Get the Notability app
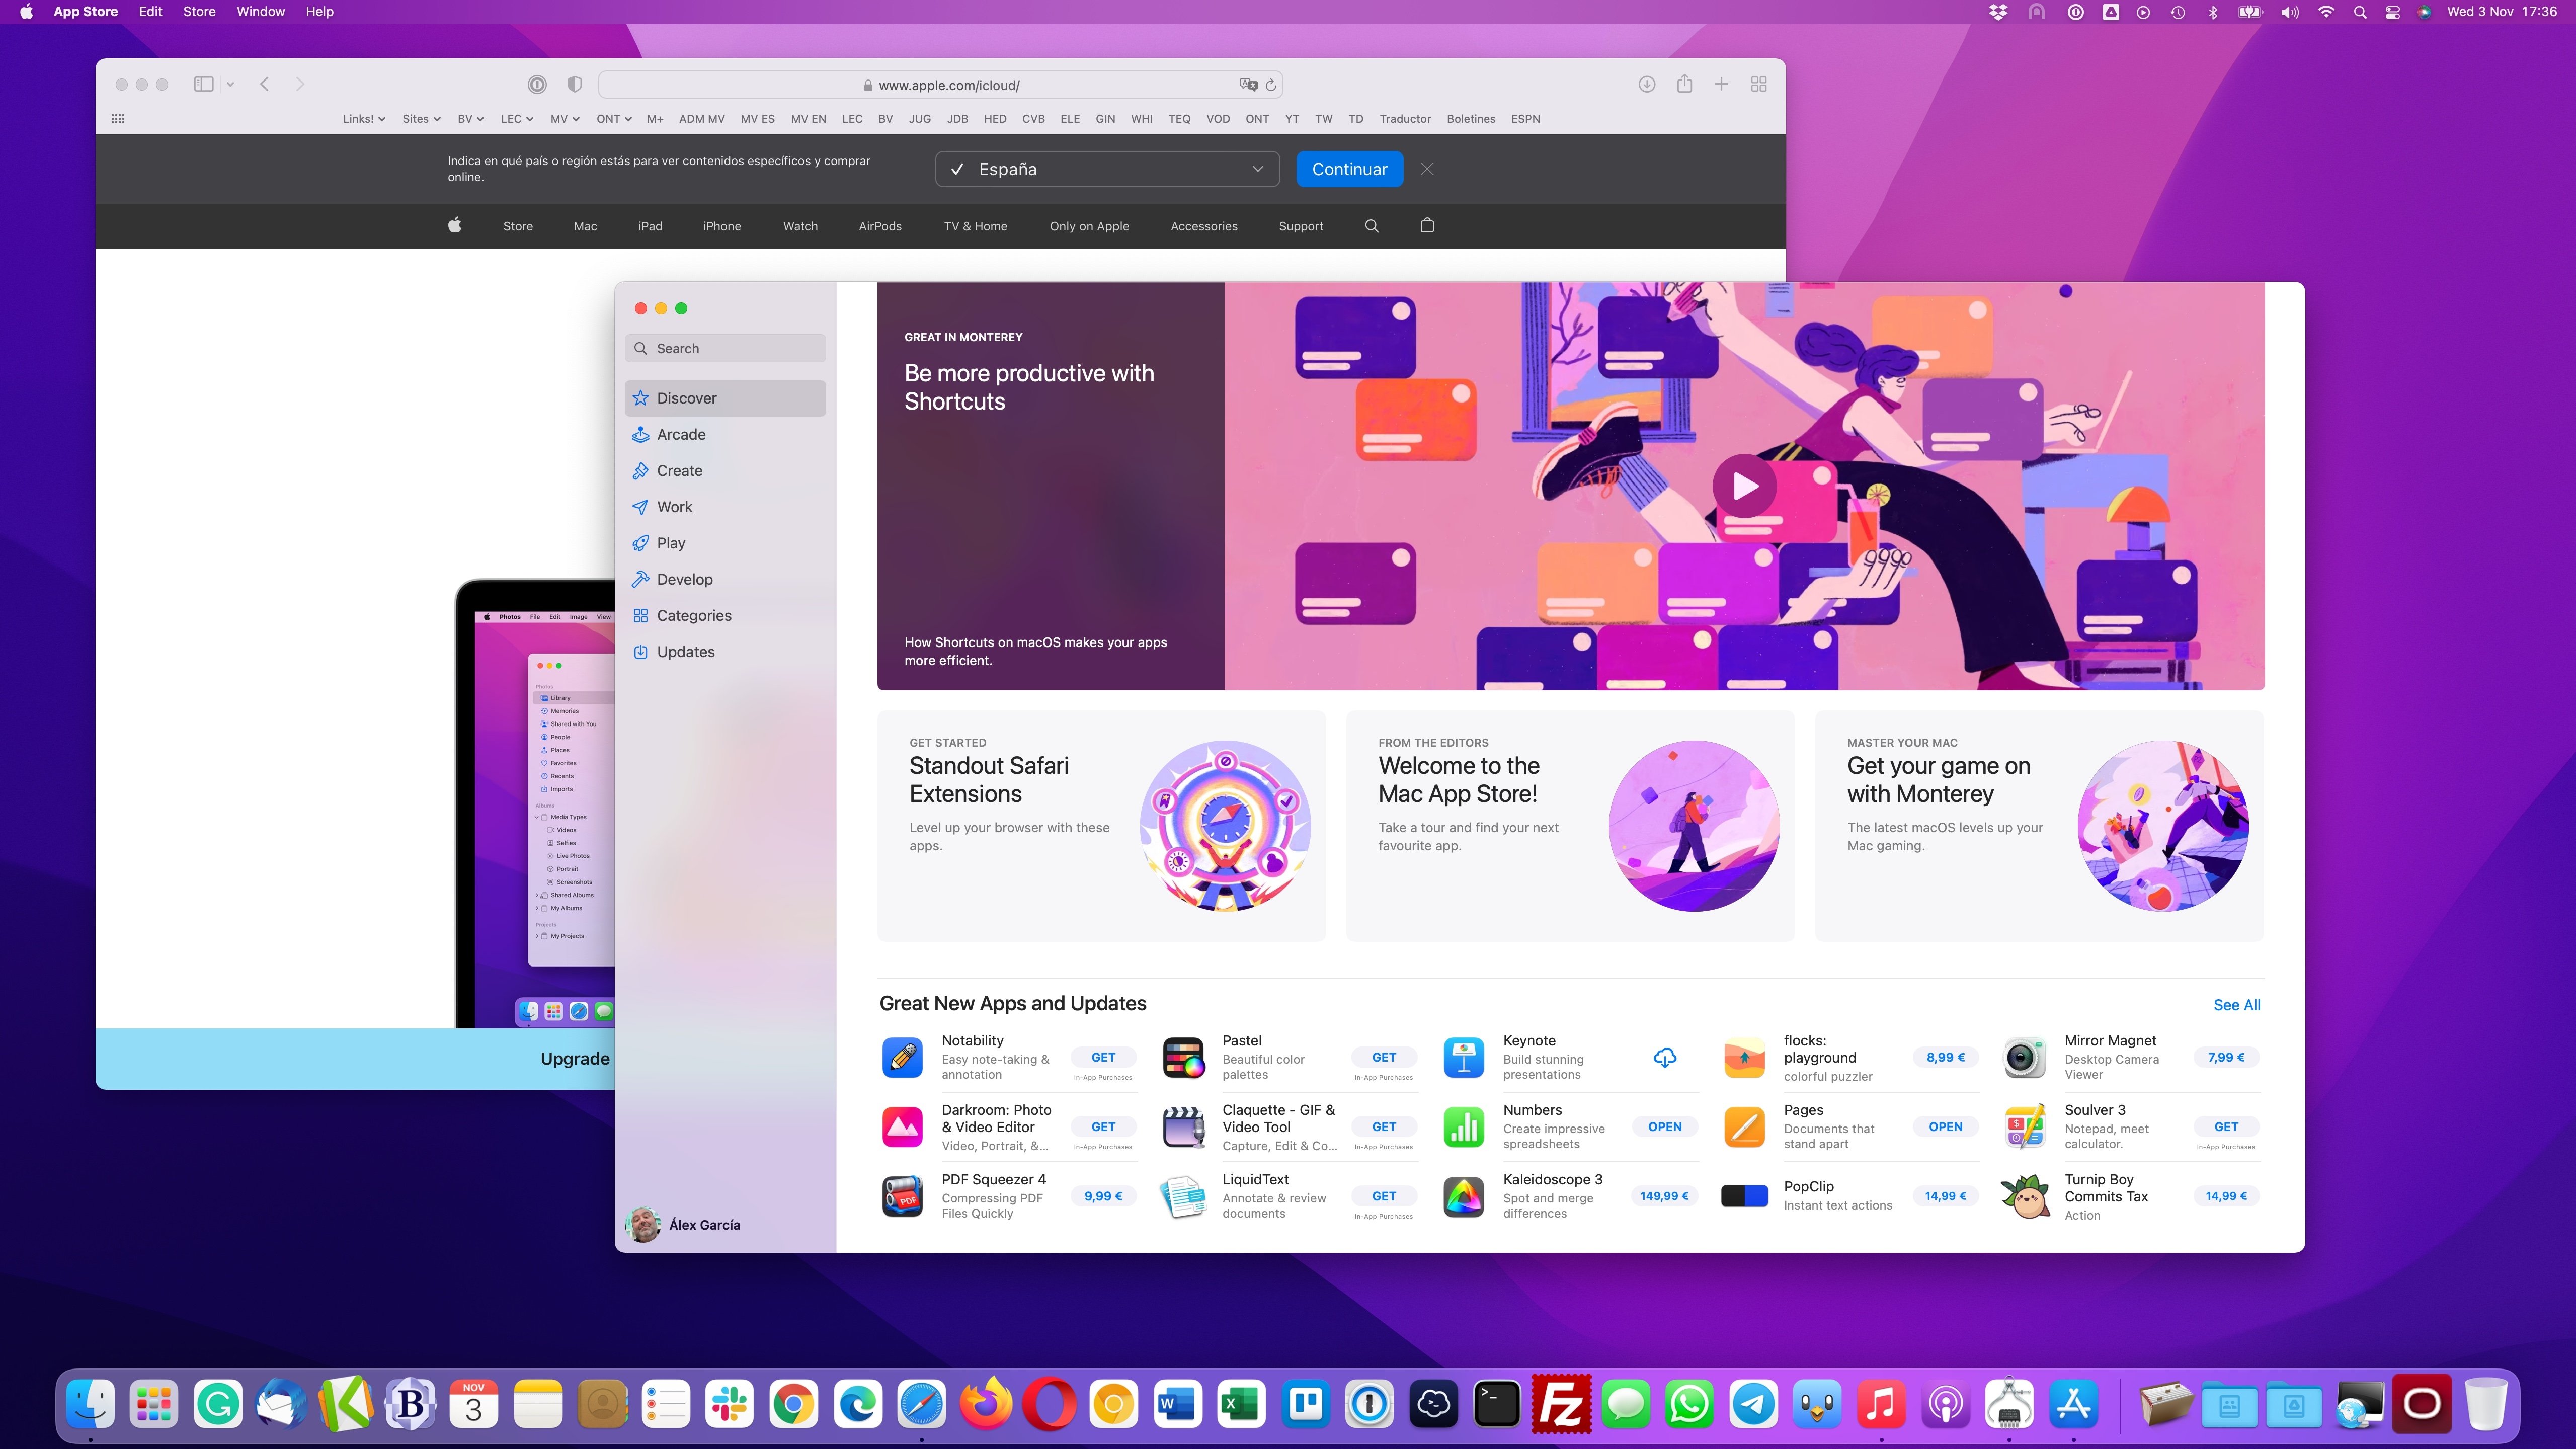The width and height of the screenshot is (2576, 1449). click(x=1103, y=1057)
